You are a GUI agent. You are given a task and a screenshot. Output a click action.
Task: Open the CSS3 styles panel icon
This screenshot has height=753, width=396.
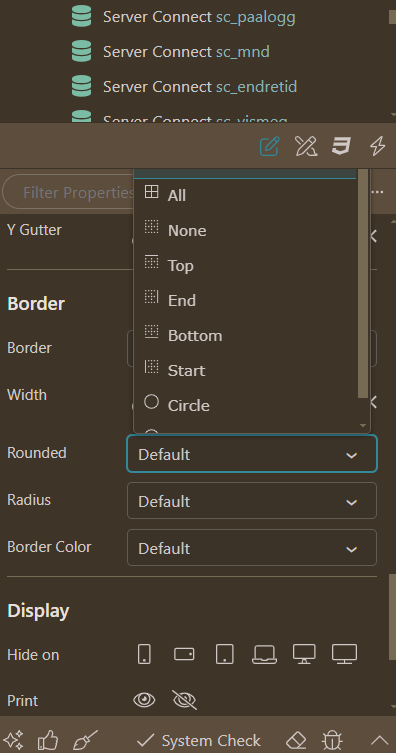(x=341, y=146)
